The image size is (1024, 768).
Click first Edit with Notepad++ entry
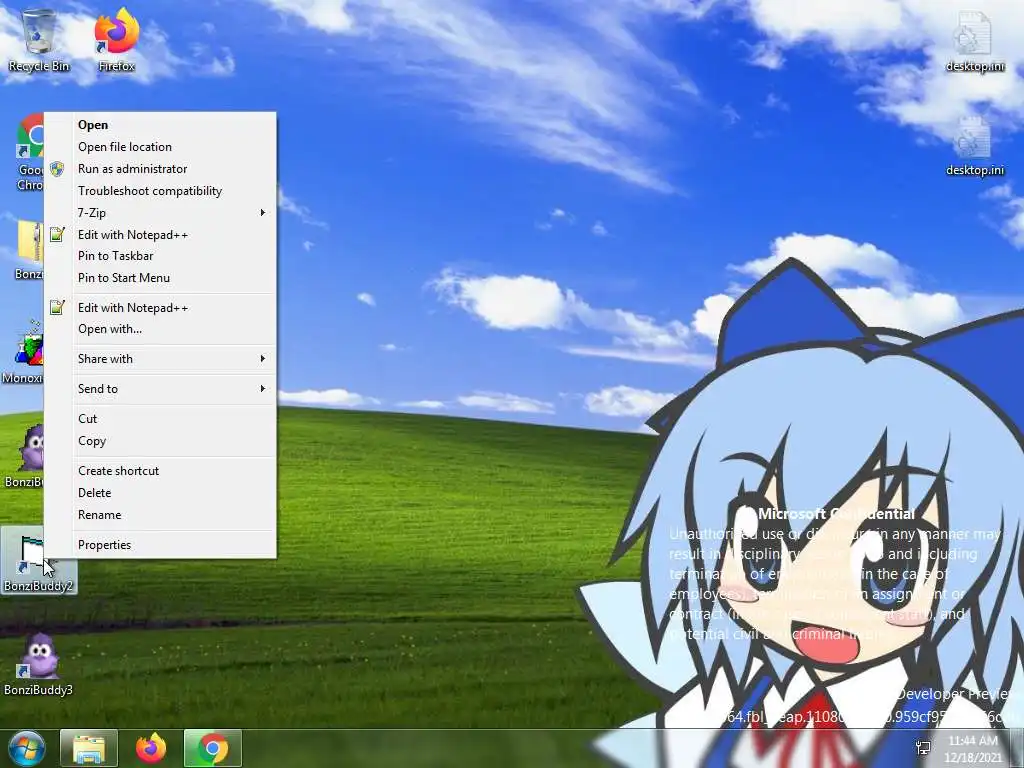click(160, 234)
